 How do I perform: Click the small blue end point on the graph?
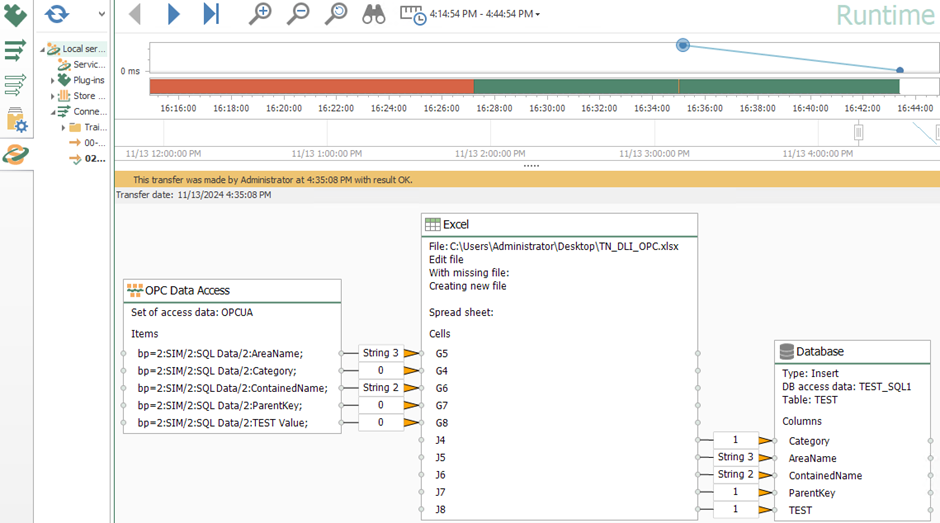(x=900, y=70)
